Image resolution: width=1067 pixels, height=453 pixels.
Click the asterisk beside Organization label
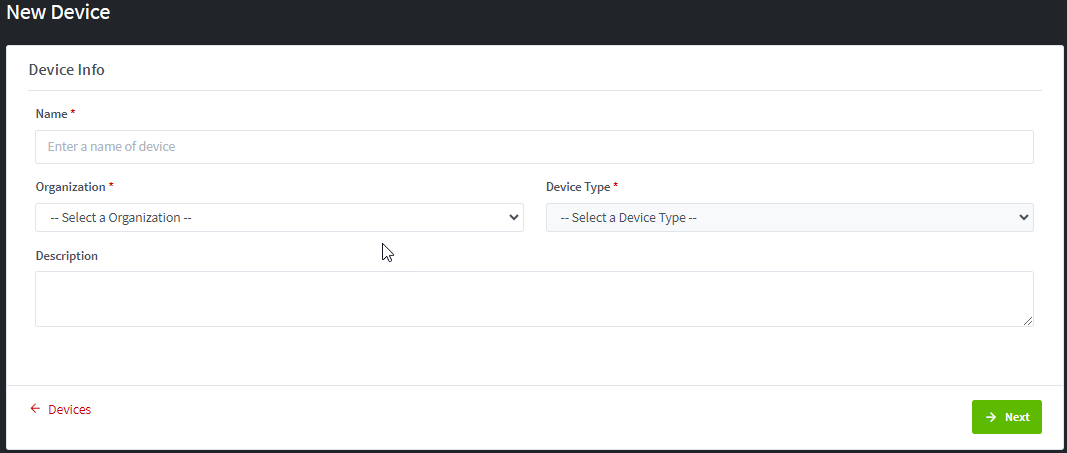pos(111,187)
